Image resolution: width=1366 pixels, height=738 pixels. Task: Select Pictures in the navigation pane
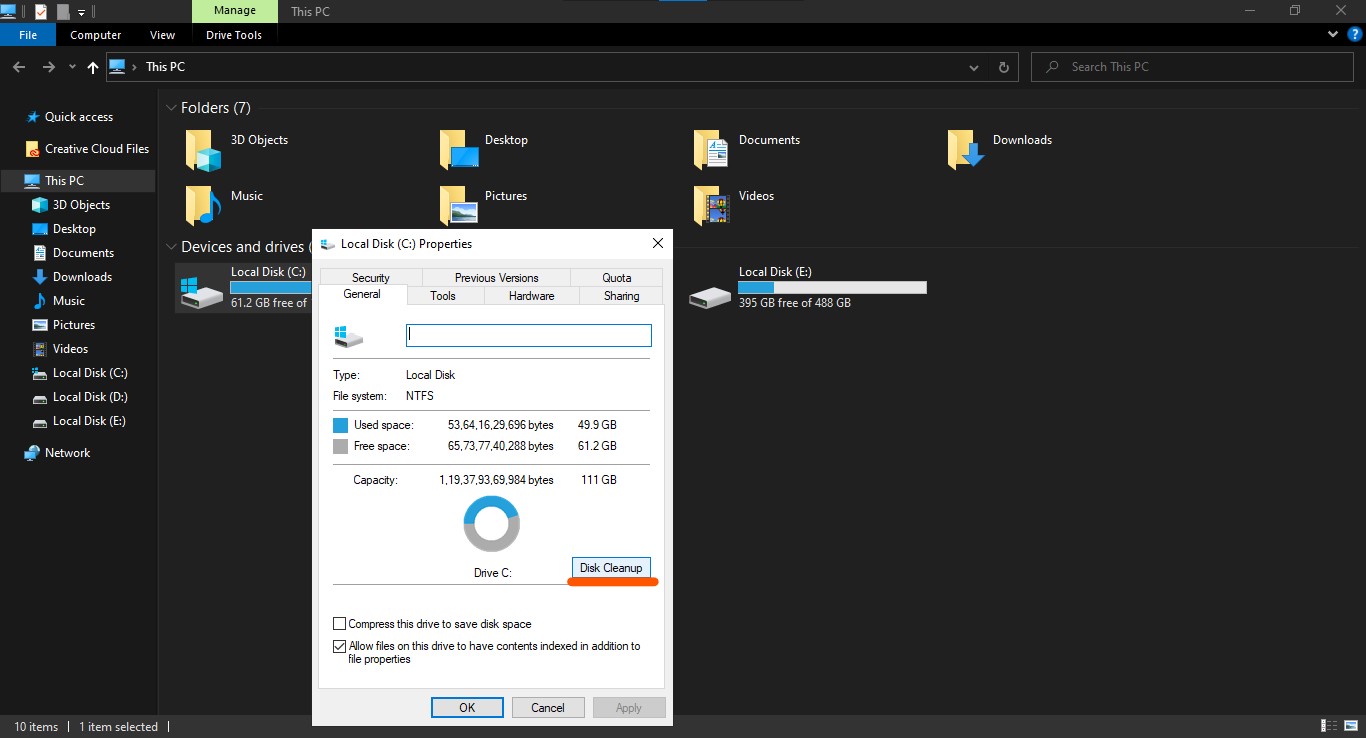74,325
